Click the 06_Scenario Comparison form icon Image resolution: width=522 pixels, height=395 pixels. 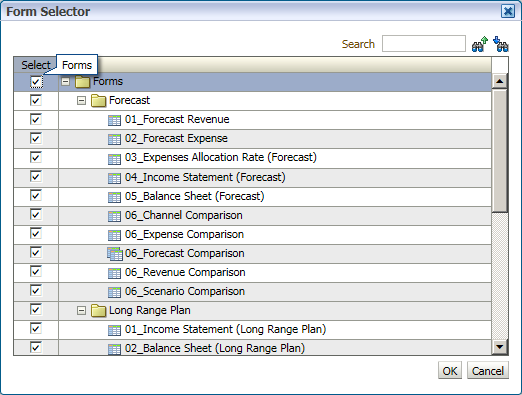click(x=114, y=292)
